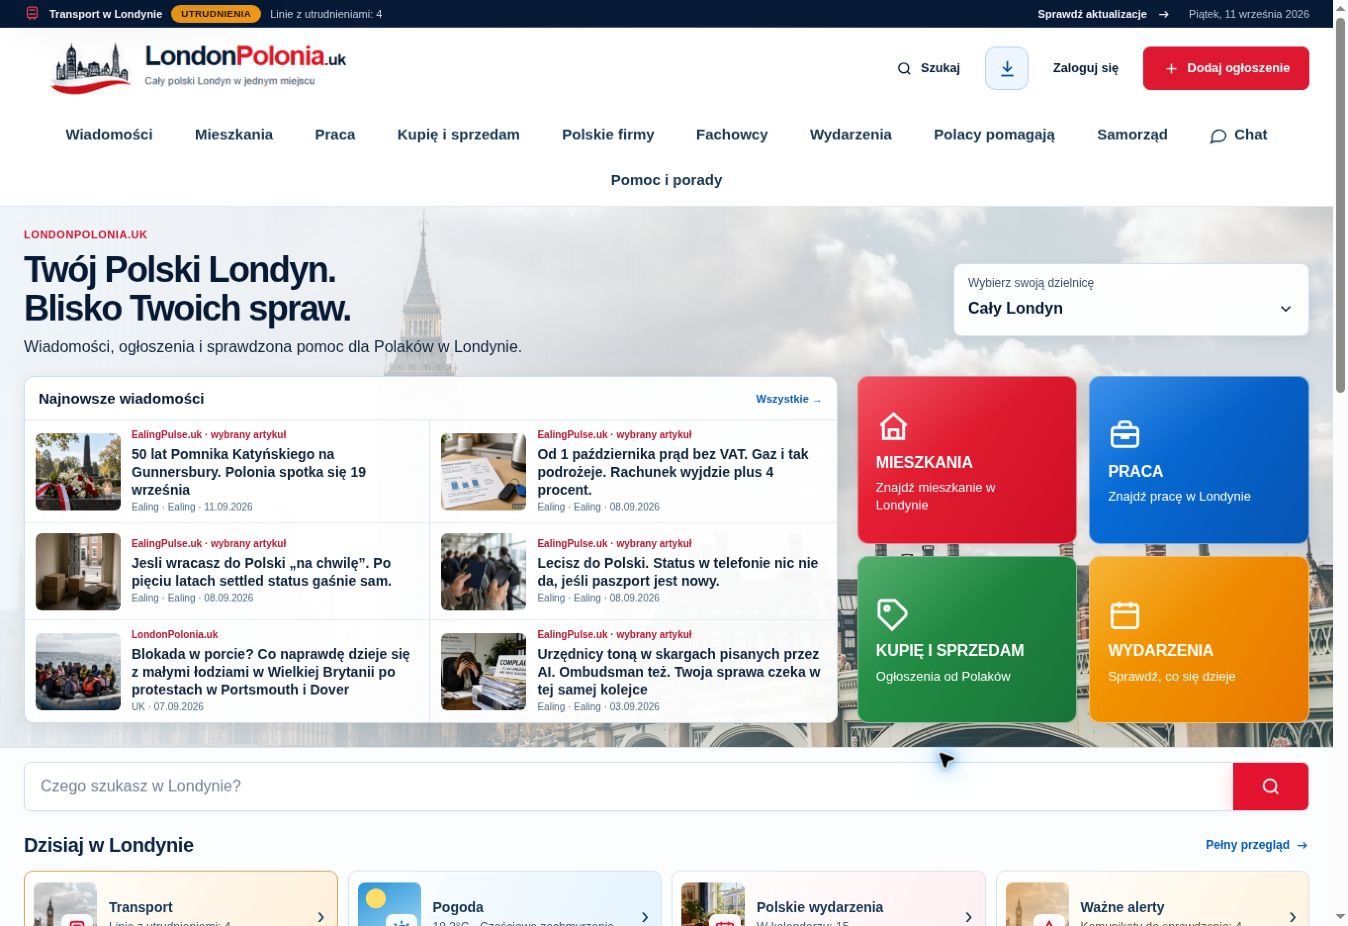This screenshot has height=926, width=1348.
Task: Expand the Ważne alerty card chevron
Action: point(1292,916)
